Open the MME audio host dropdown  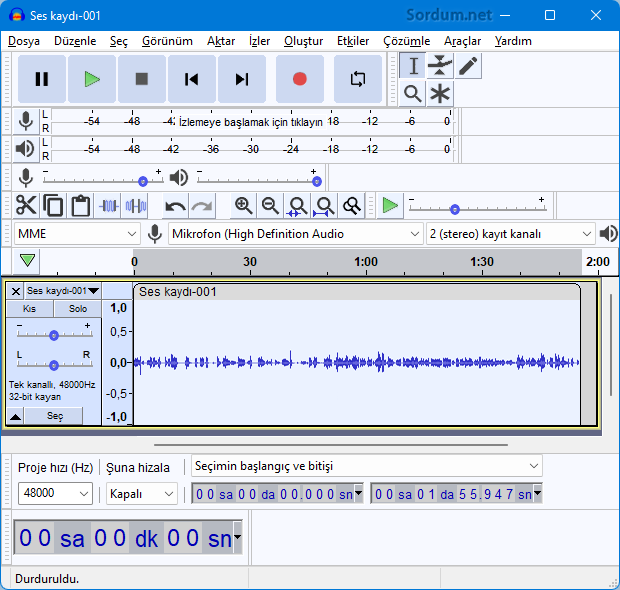pyautogui.click(x=77, y=234)
